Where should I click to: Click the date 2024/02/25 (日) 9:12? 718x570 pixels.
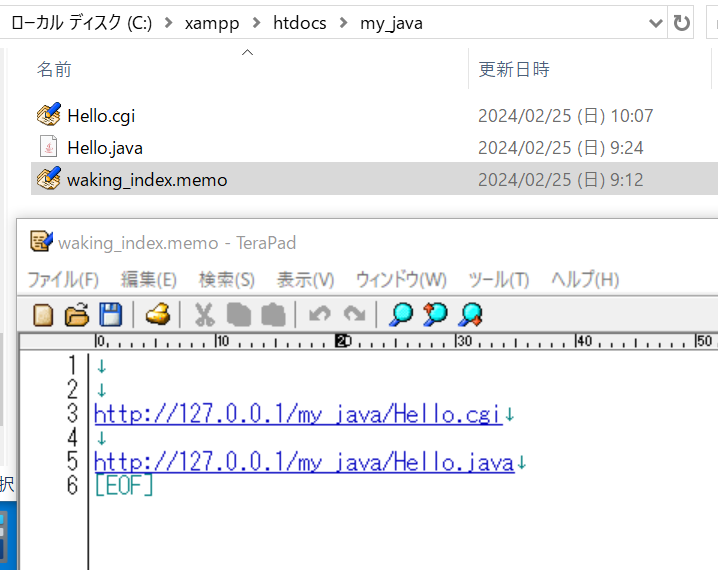(x=560, y=180)
